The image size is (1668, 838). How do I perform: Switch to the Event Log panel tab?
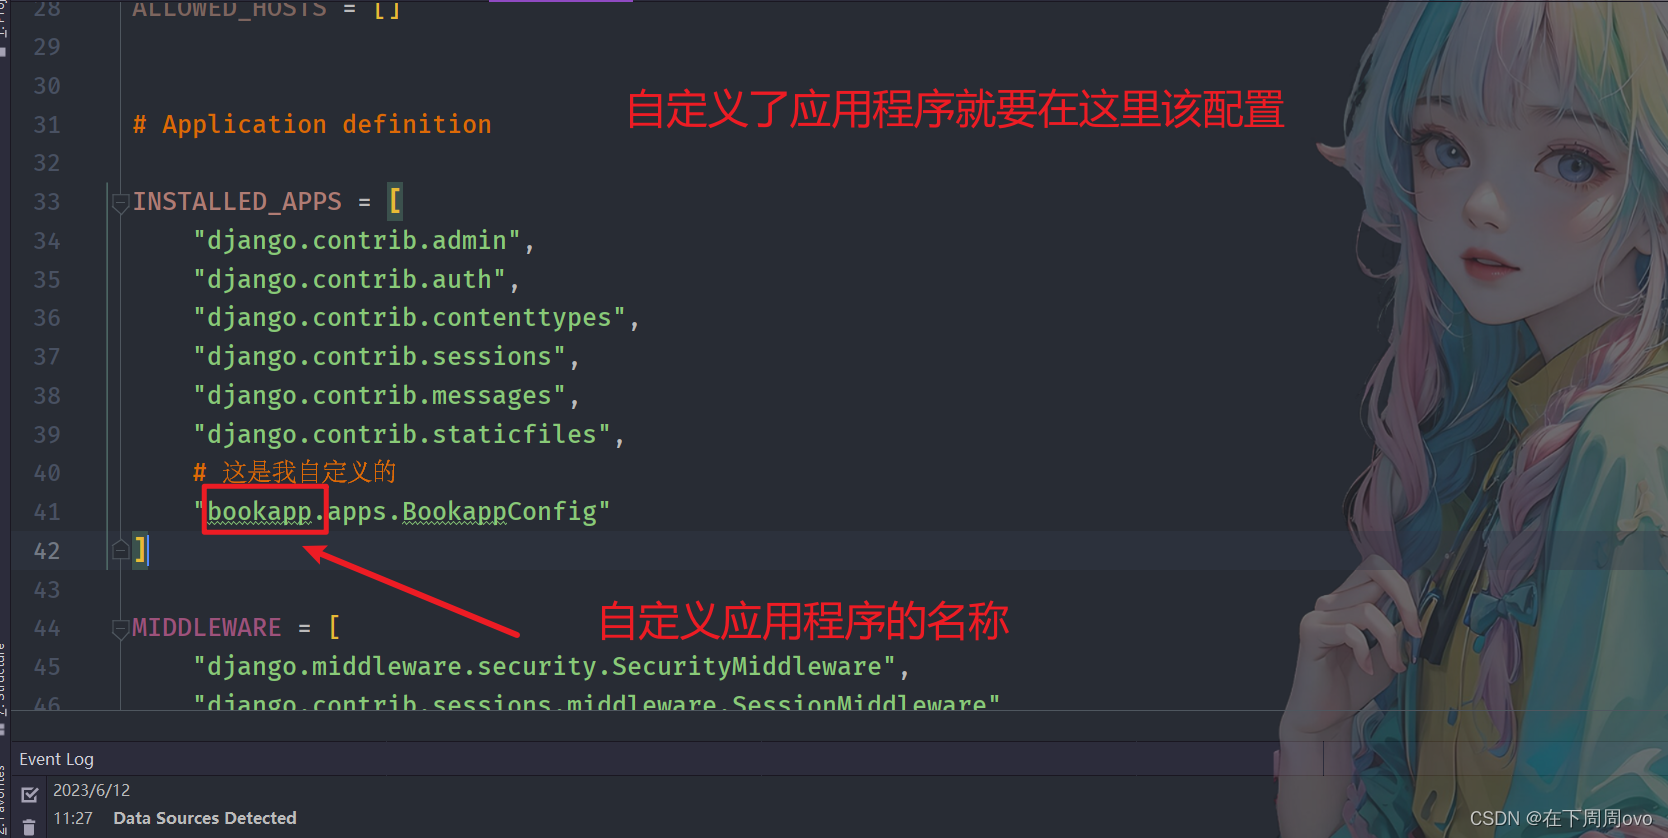pyautogui.click(x=56, y=759)
